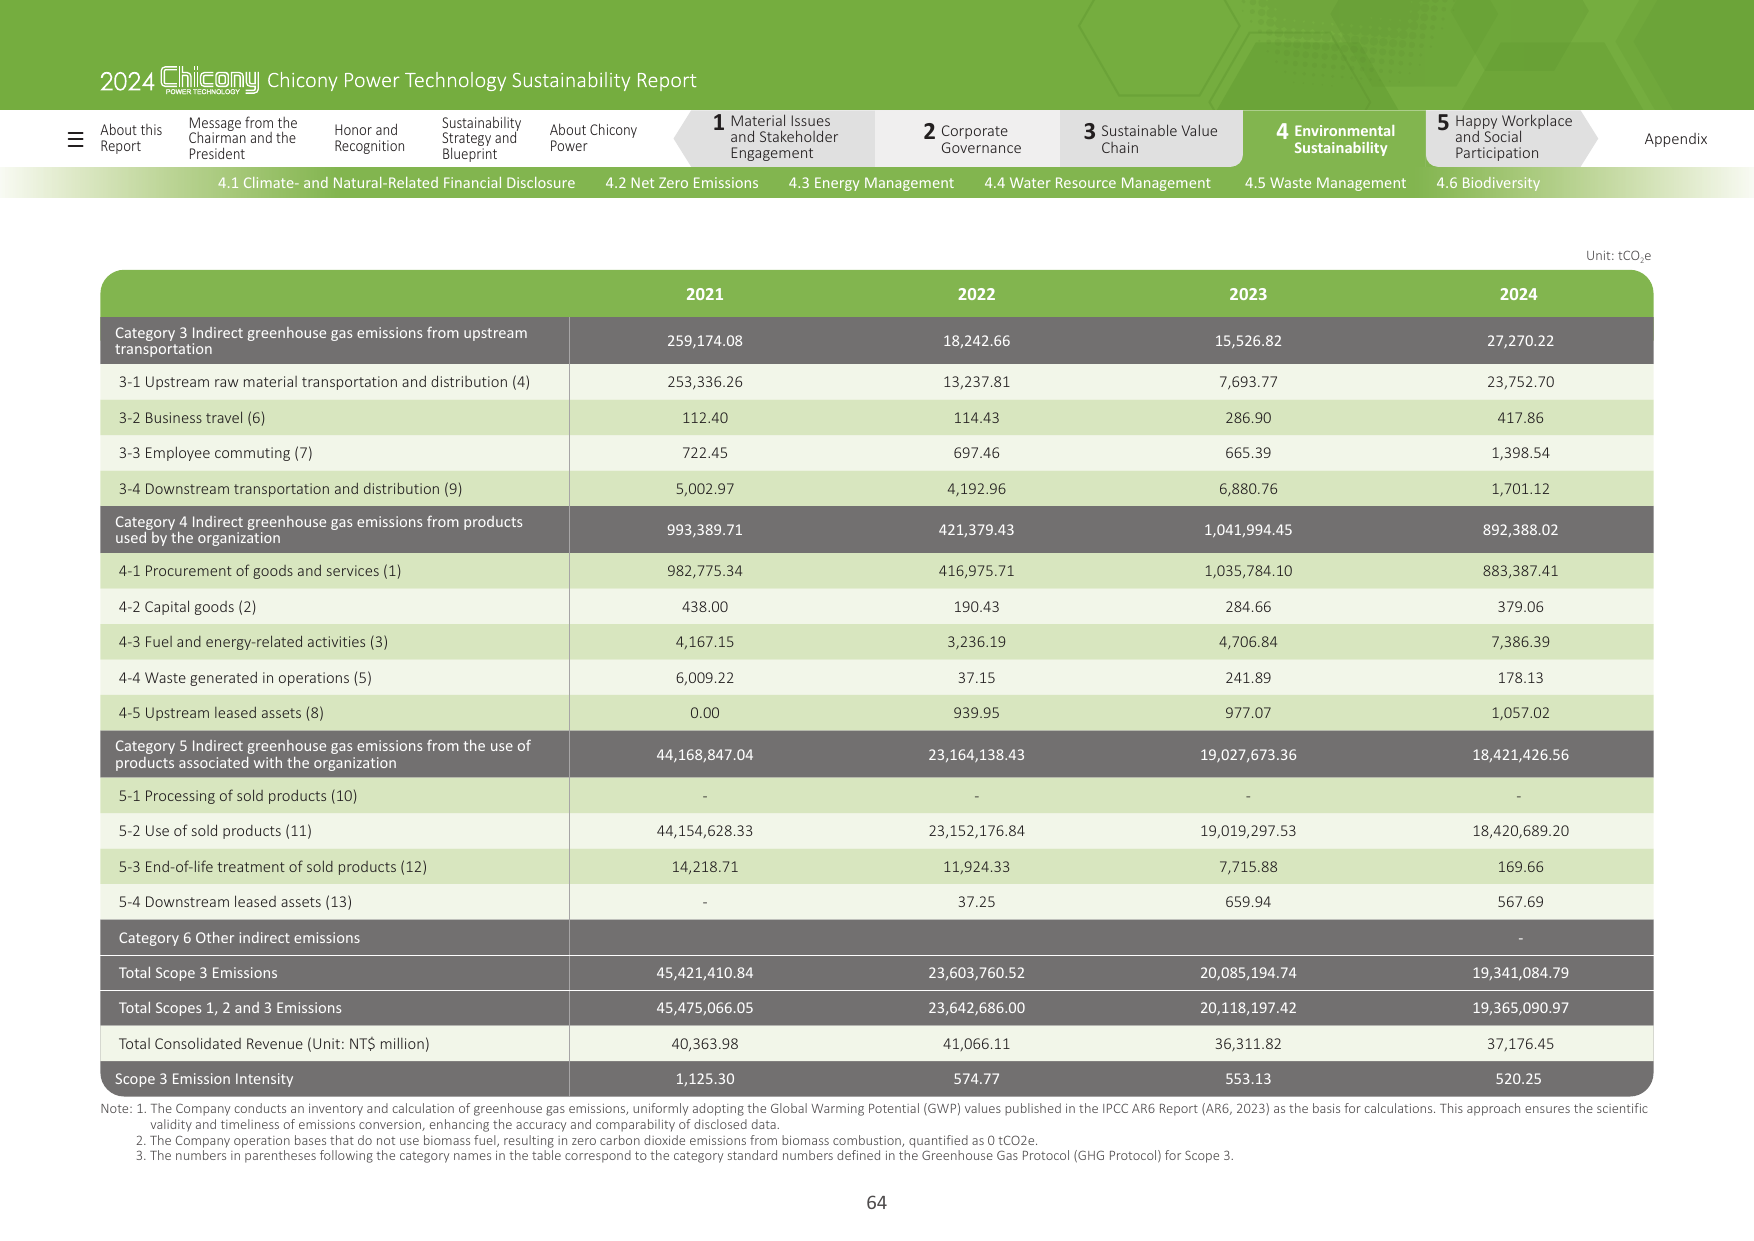The height and width of the screenshot is (1241, 1754).
Task: Click the page number 64
Action: pos(876,1203)
